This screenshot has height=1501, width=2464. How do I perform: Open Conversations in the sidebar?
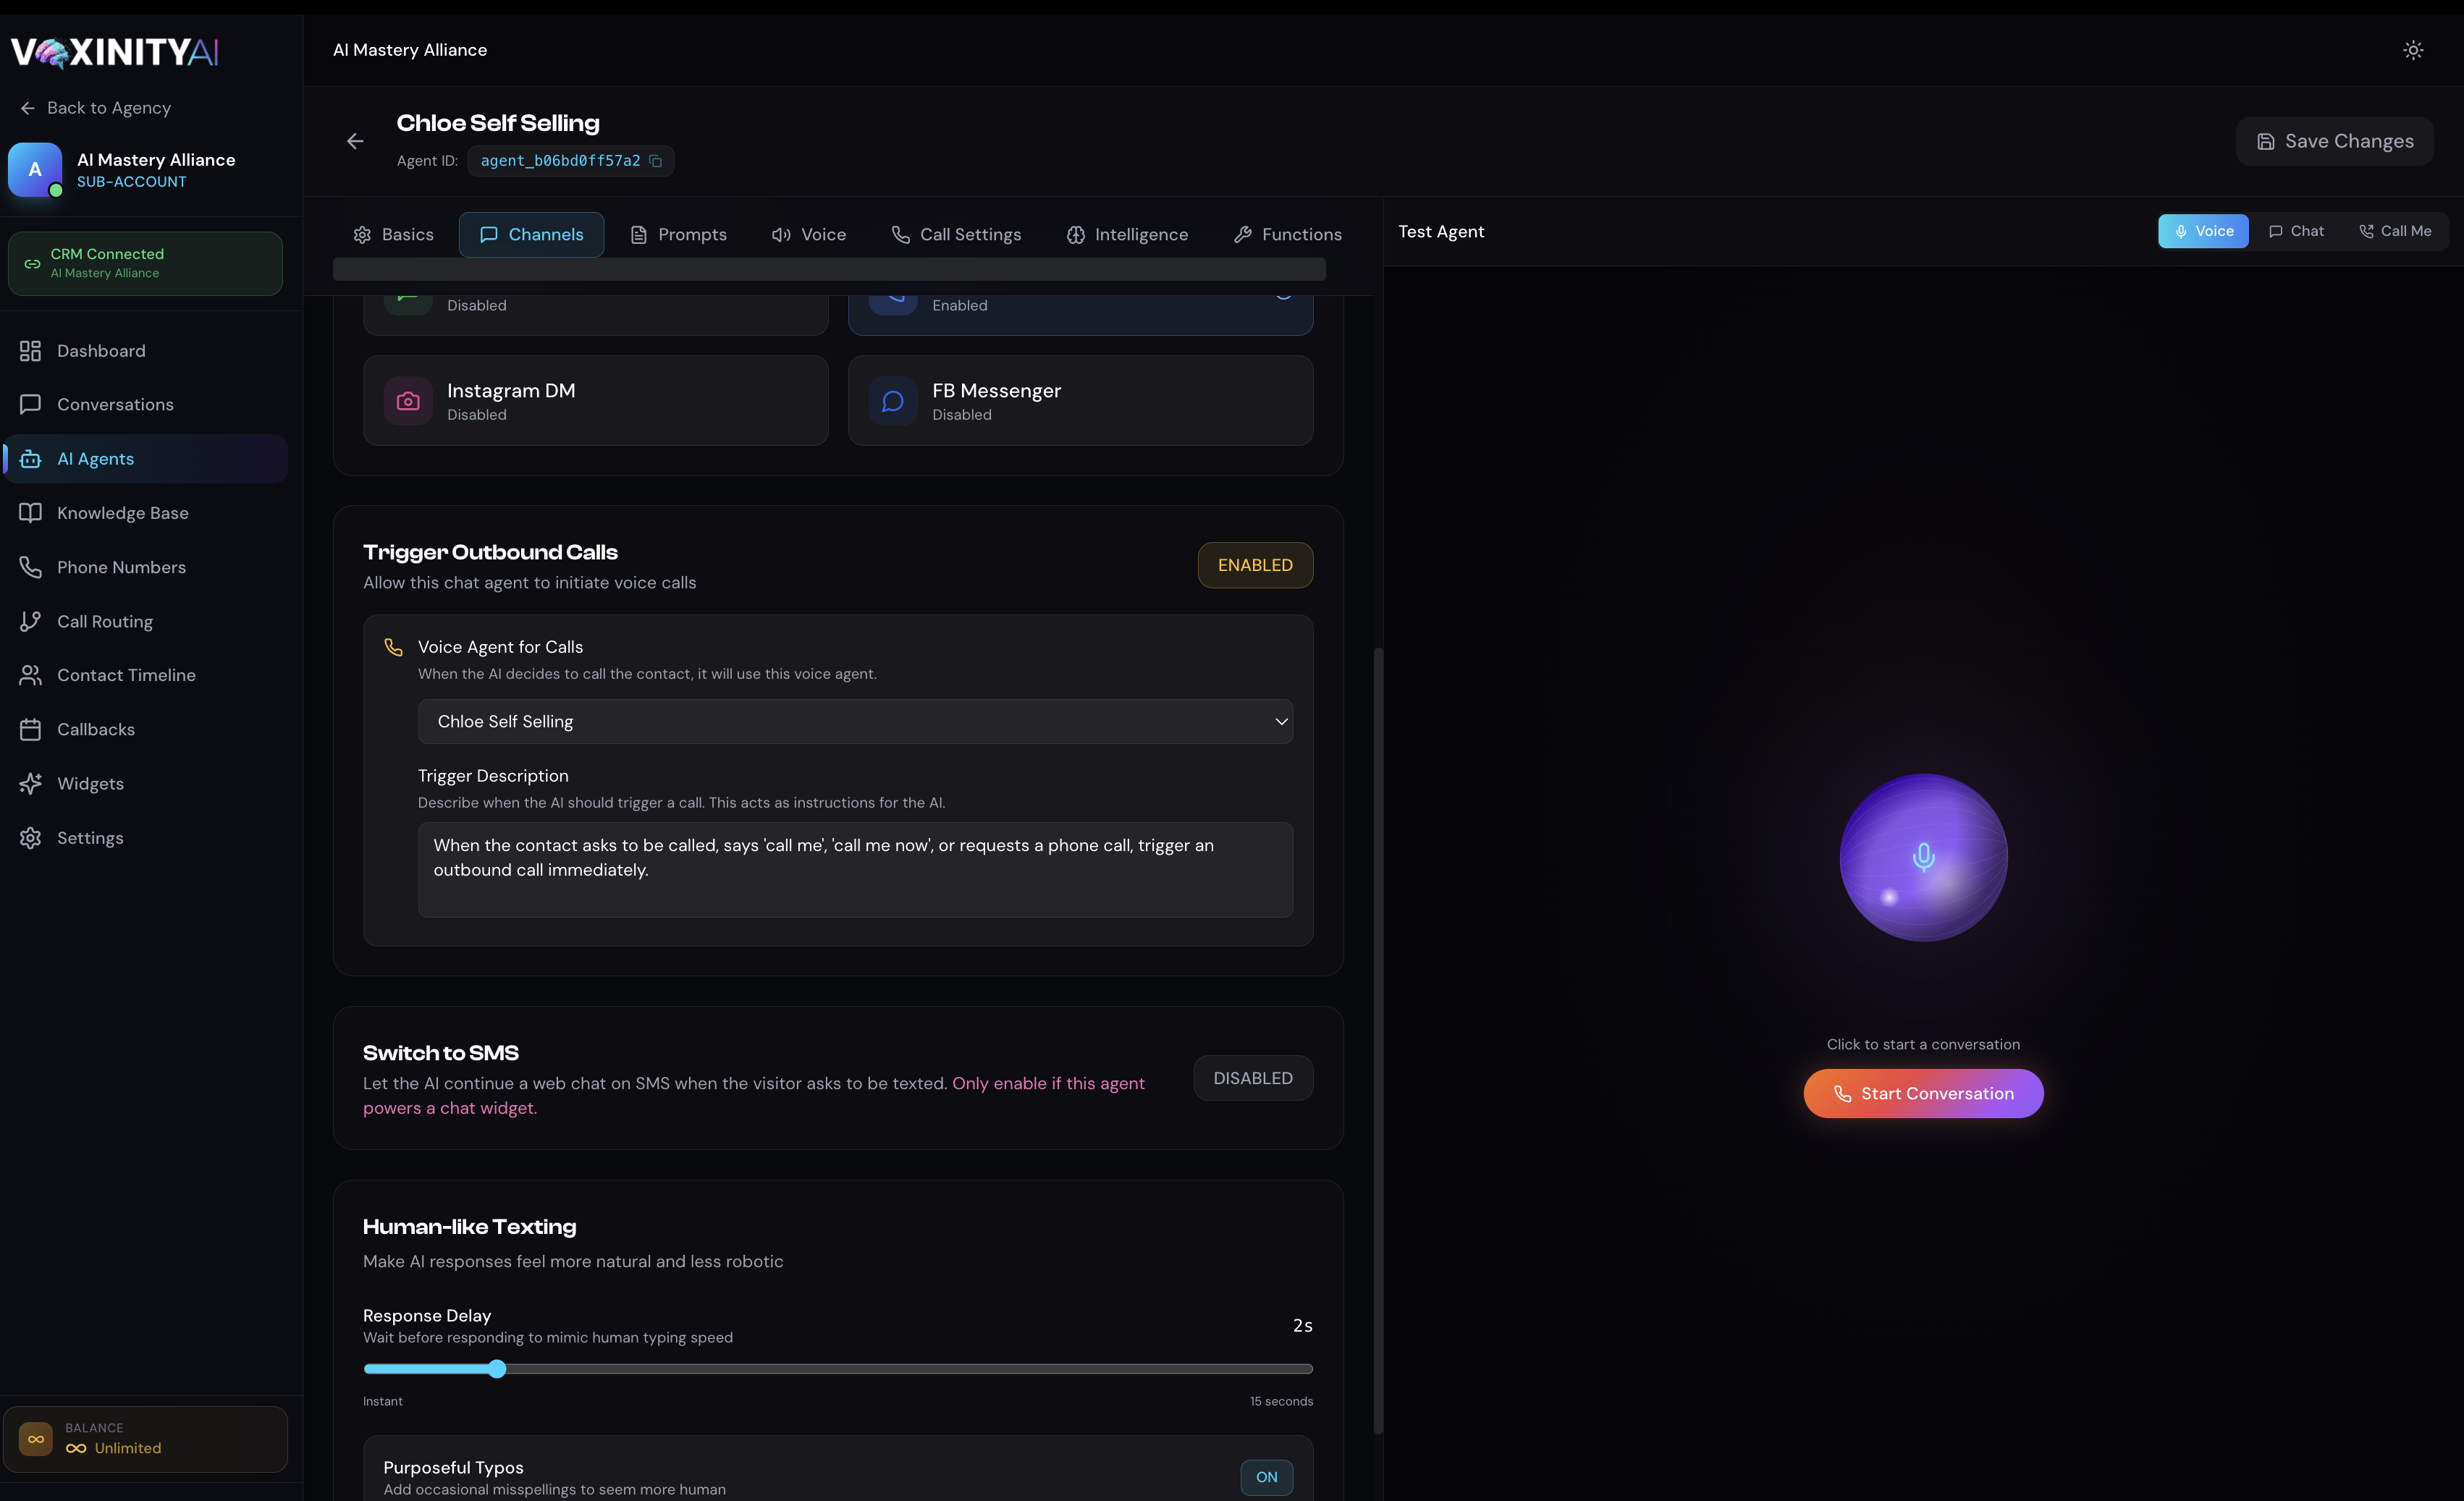coord(146,405)
